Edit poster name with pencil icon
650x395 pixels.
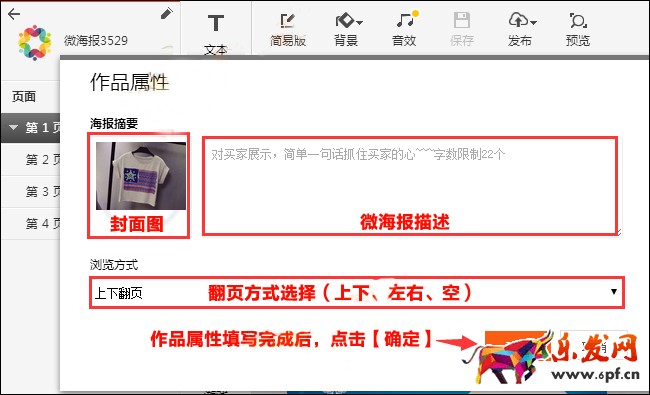(x=166, y=14)
